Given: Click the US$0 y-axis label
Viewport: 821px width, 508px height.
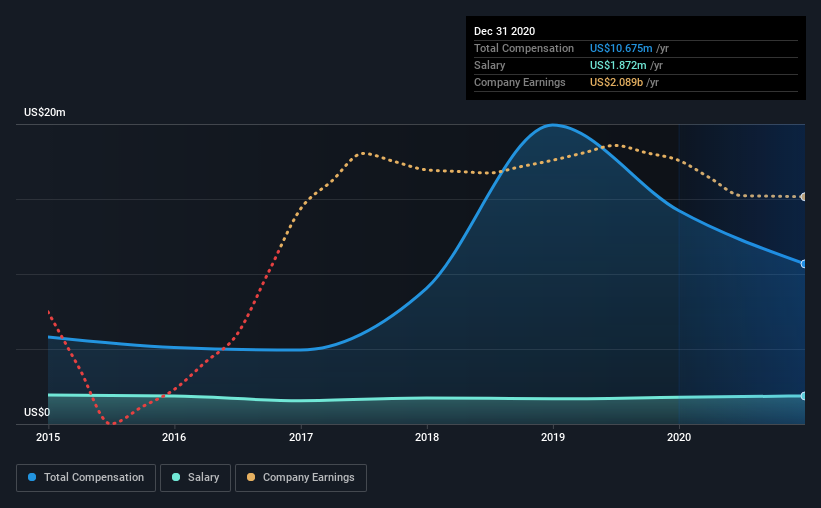Looking at the screenshot, I should 37,412.
